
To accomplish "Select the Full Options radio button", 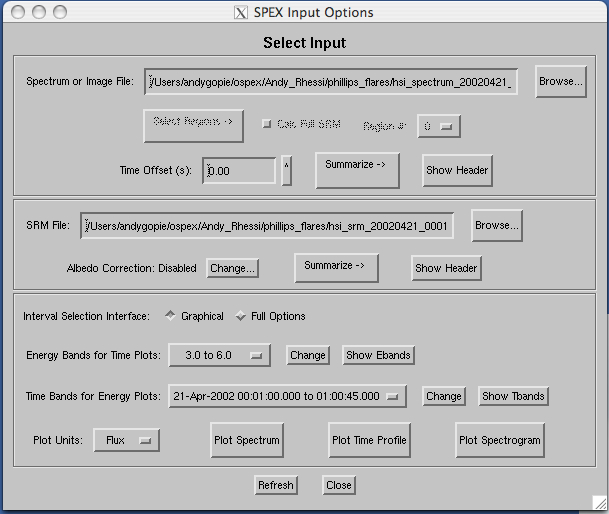I will tap(240, 316).
